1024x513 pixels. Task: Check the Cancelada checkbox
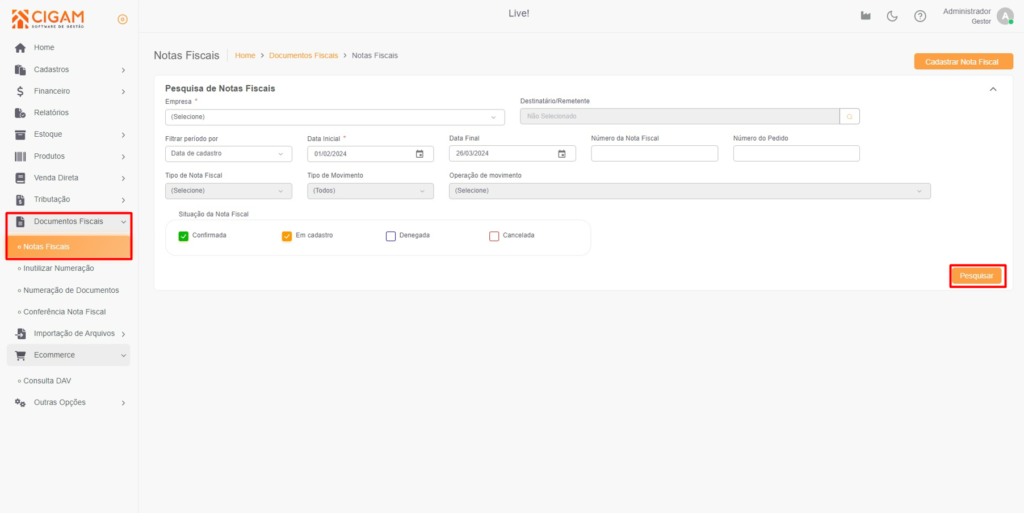(x=494, y=236)
